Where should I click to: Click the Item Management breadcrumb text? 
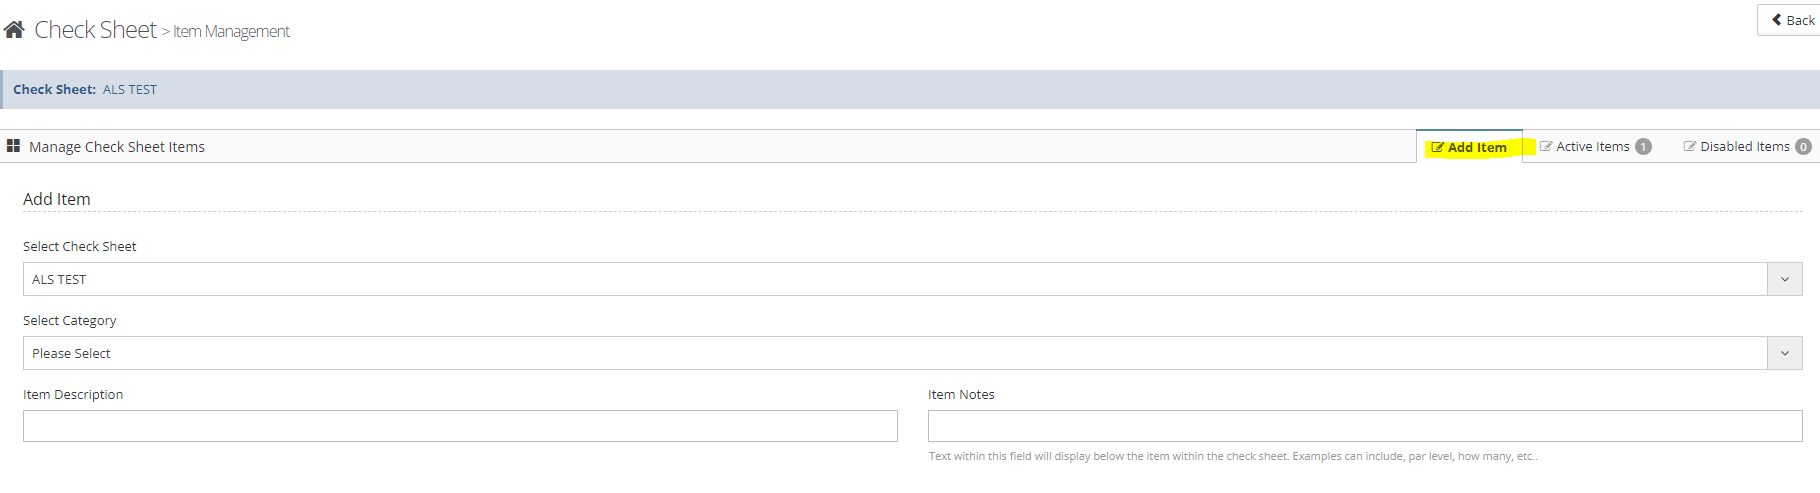tap(231, 32)
